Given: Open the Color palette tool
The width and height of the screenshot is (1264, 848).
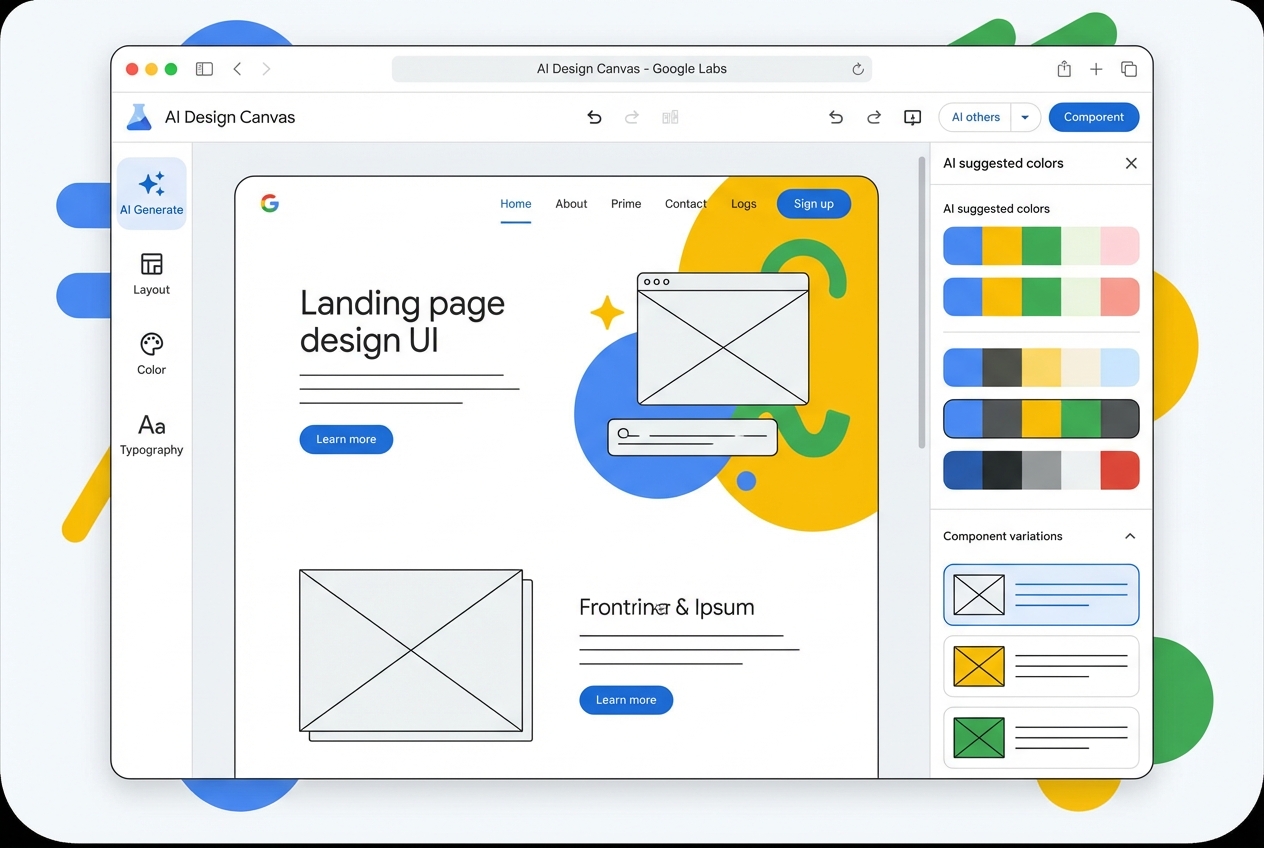Looking at the screenshot, I should 152,344.
